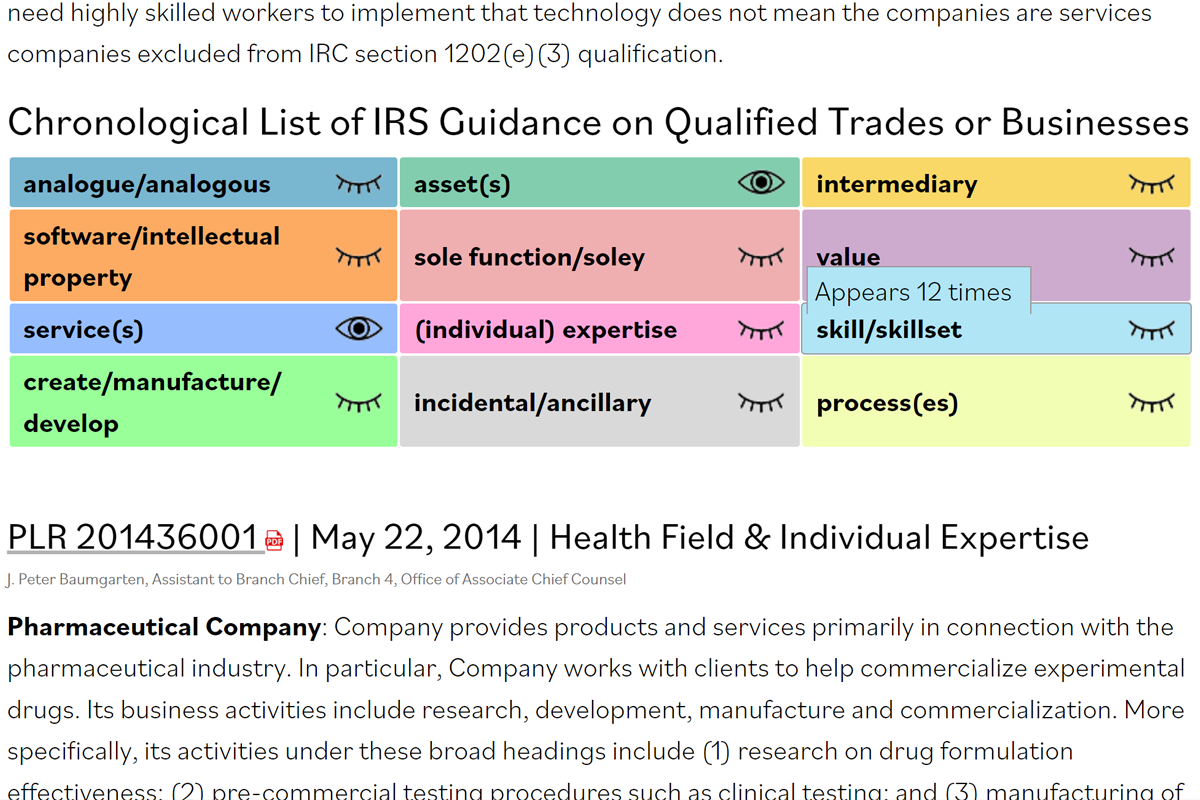Screen dimensions: 1200x800
Task: Click the eye icon beside "skill/skillset"
Action: (x=1151, y=328)
